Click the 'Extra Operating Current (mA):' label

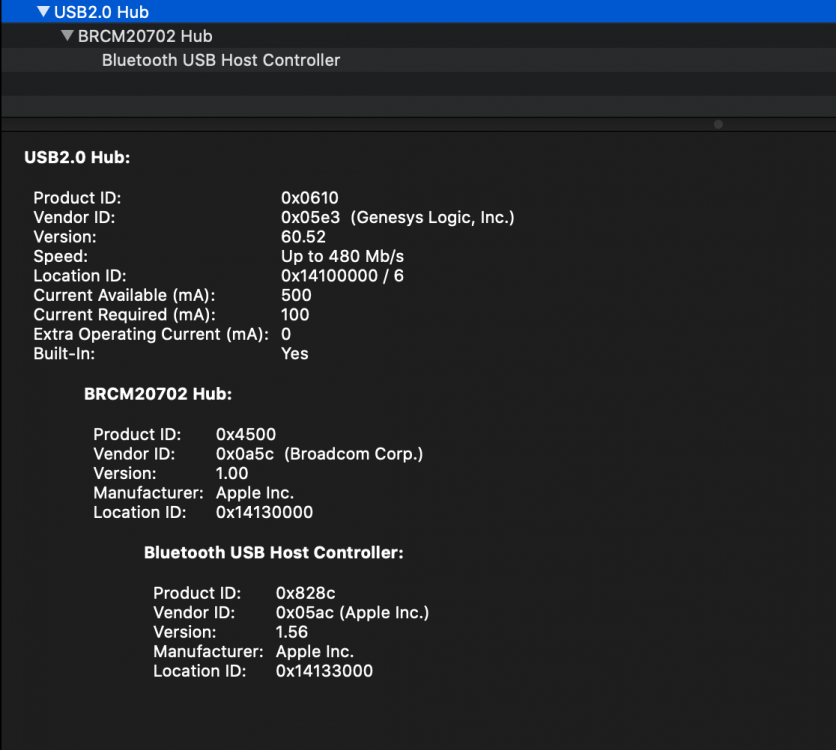point(151,334)
